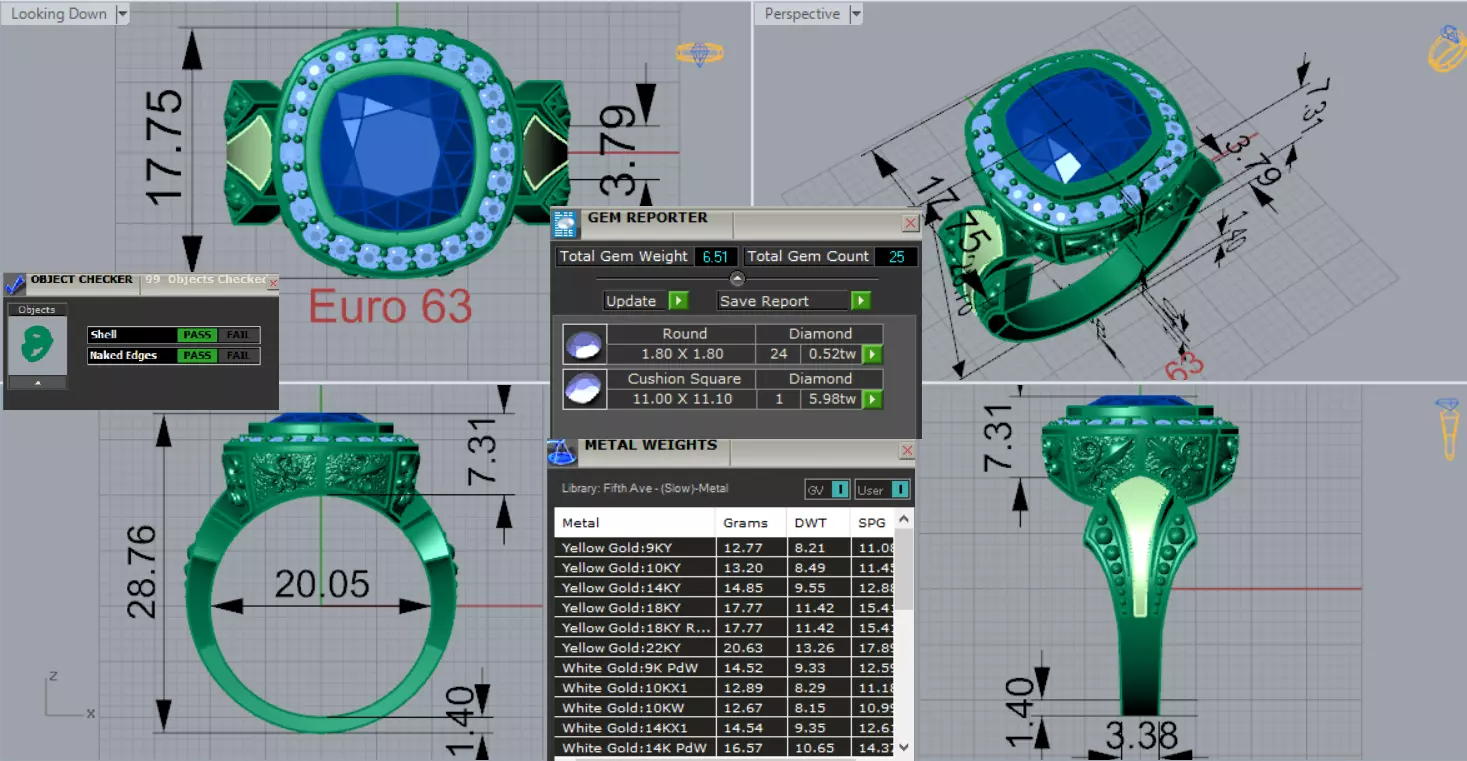This screenshot has height=761, width=1467.
Task: Click the metal table scrollbar up arrow
Action: coord(904,519)
